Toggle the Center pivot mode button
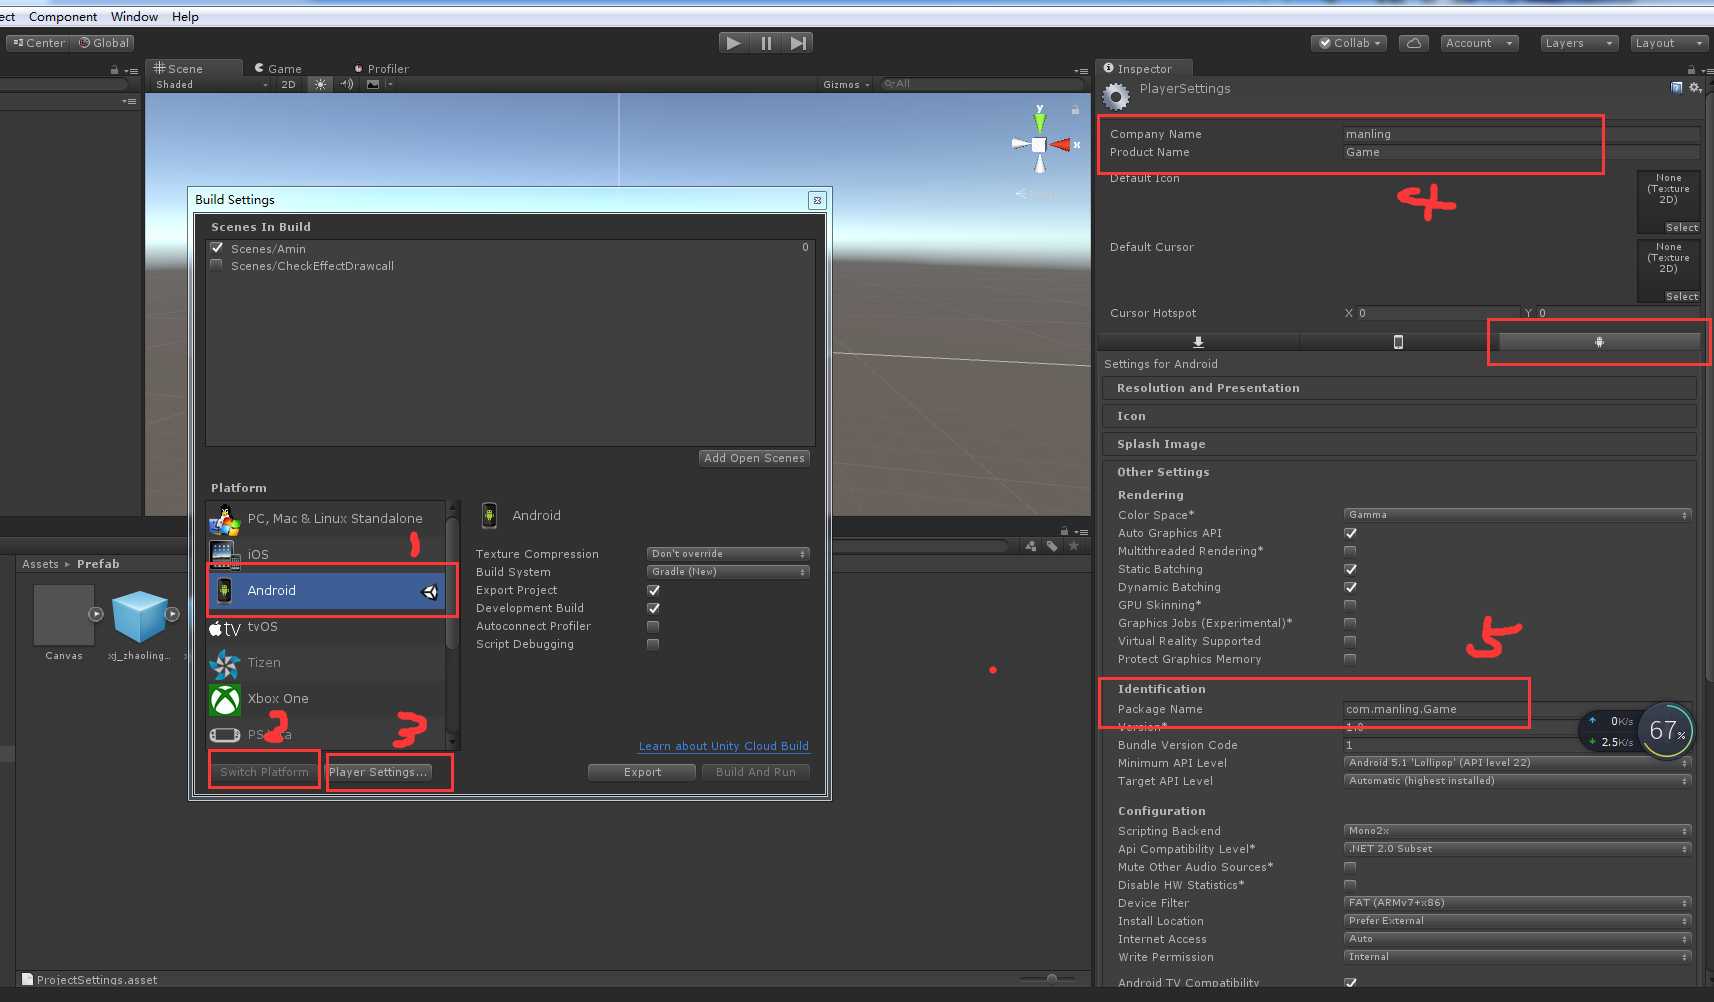 (x=39, y=43)
